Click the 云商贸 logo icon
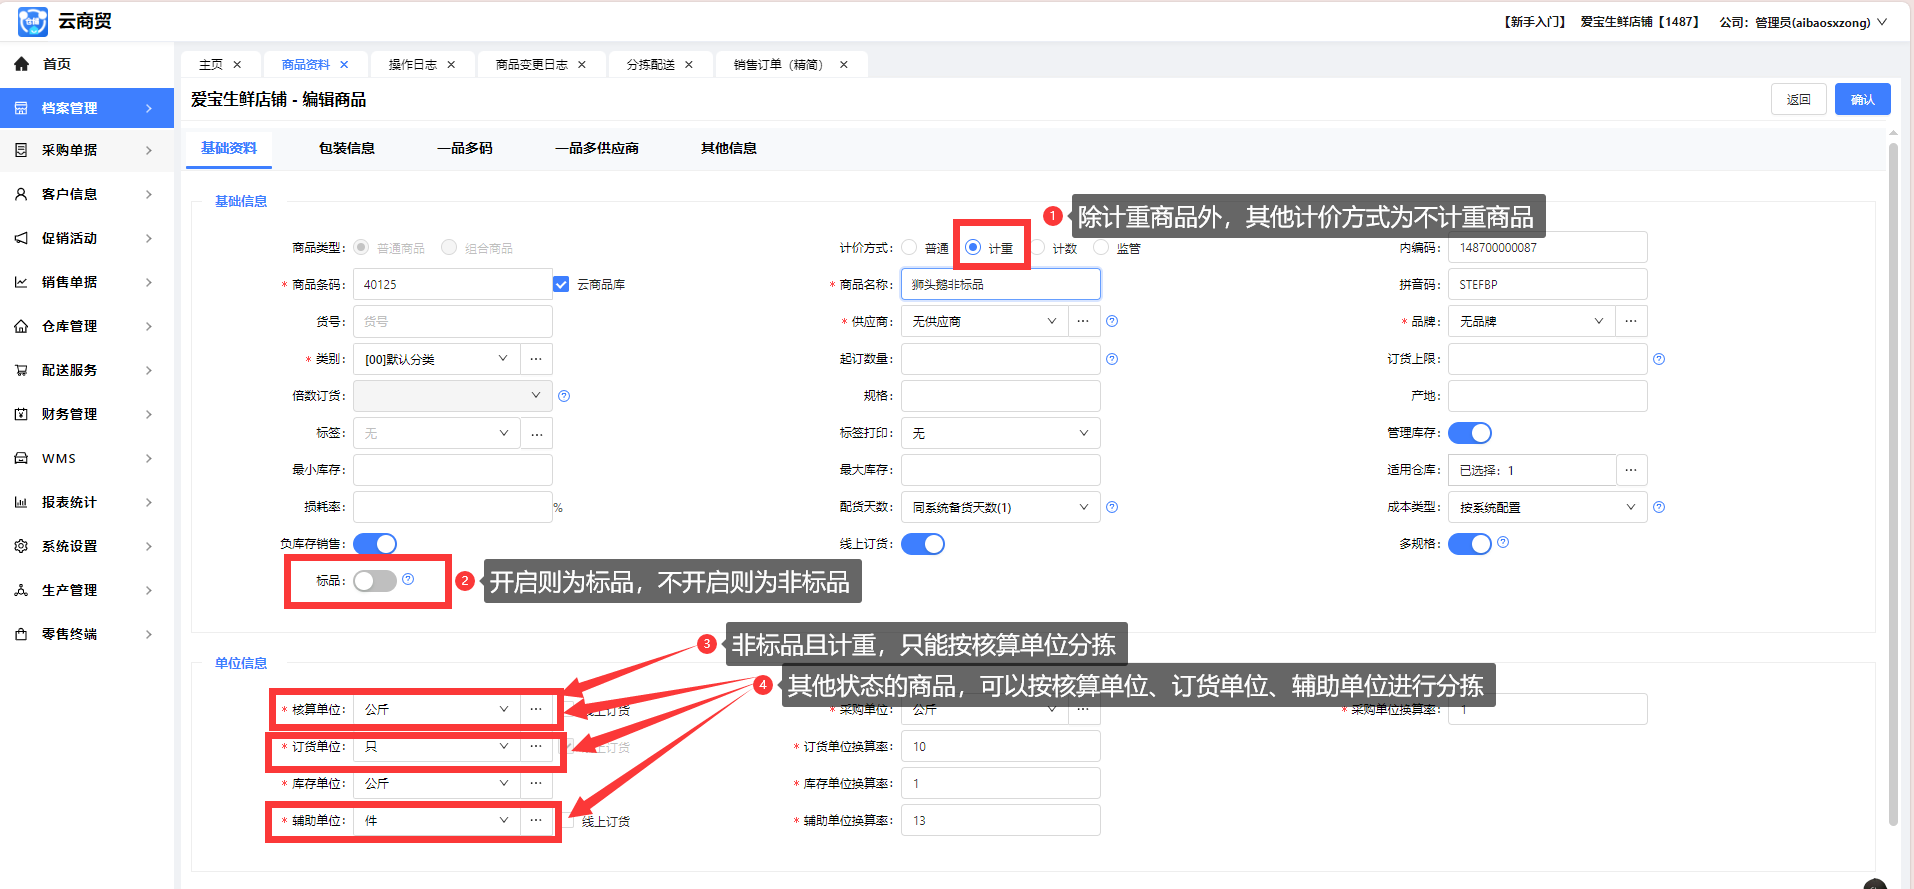Viewport: 1914px width, 889px height. coord(32,21)
